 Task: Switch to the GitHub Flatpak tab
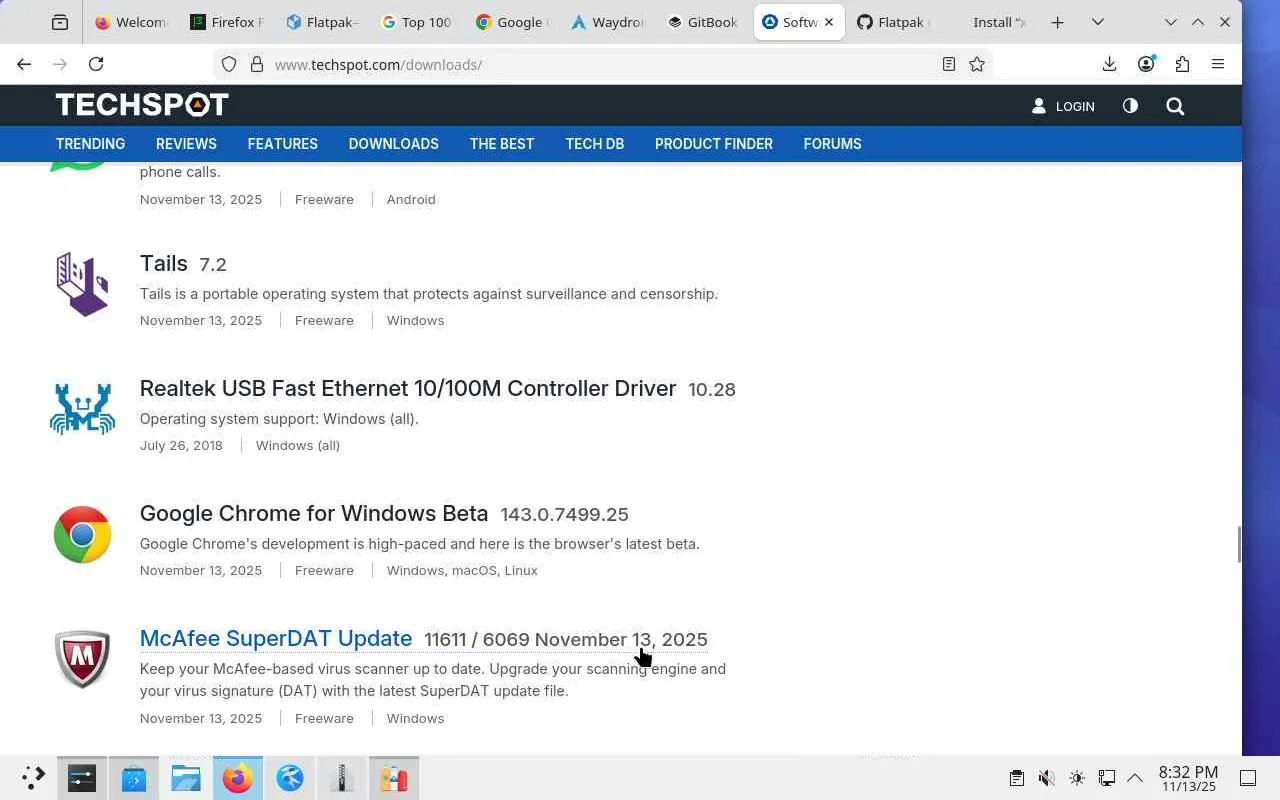895,22
